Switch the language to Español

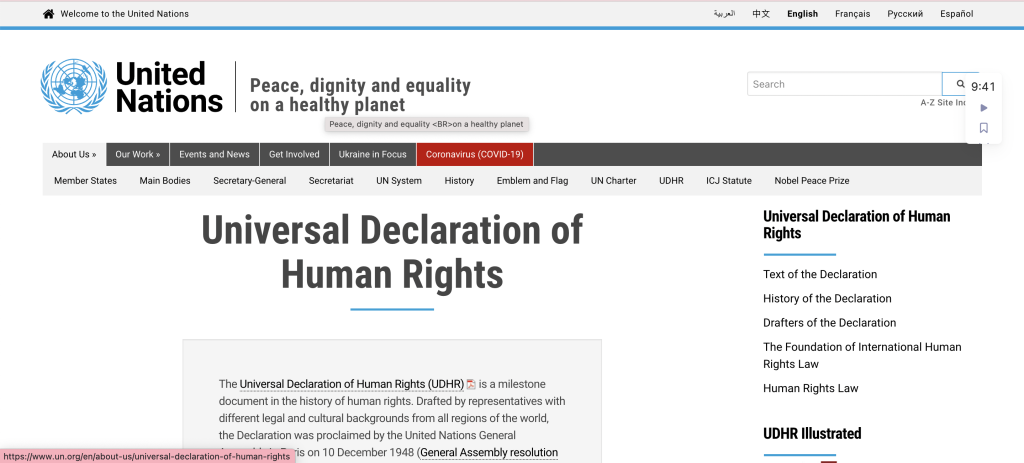[957, 14]
